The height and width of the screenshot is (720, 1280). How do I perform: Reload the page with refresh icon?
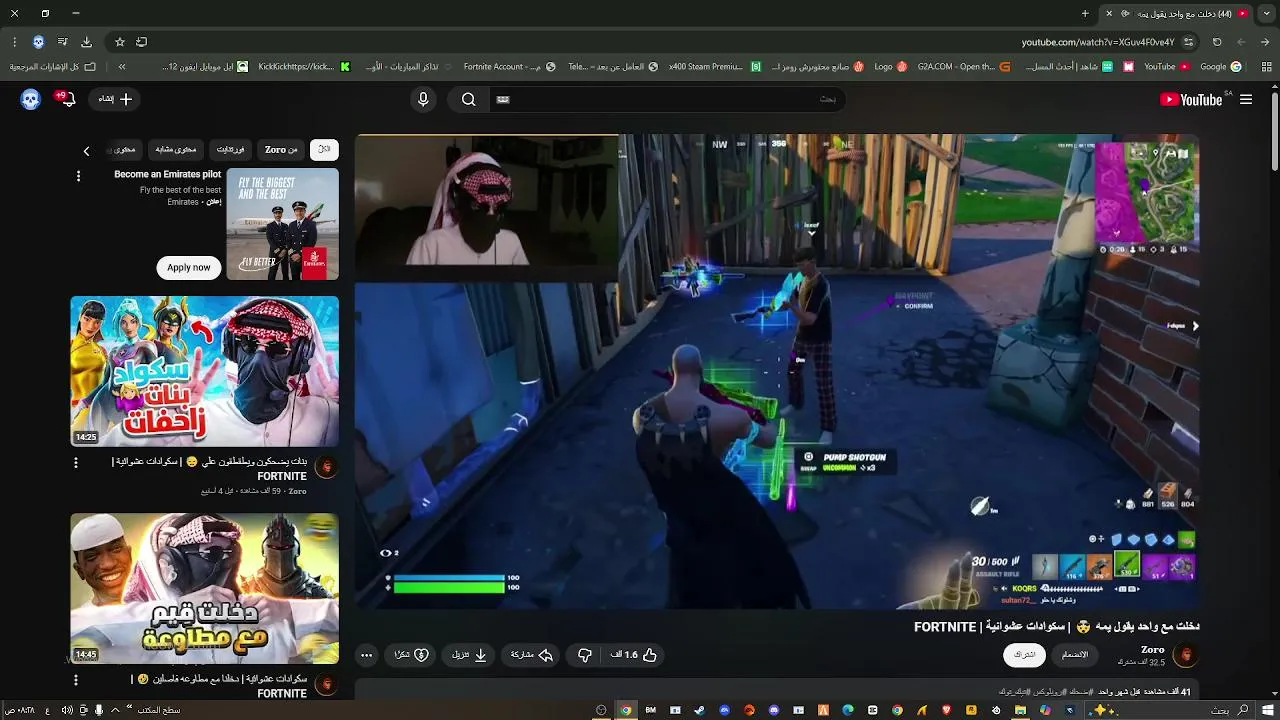click(x=1217, y=42)
